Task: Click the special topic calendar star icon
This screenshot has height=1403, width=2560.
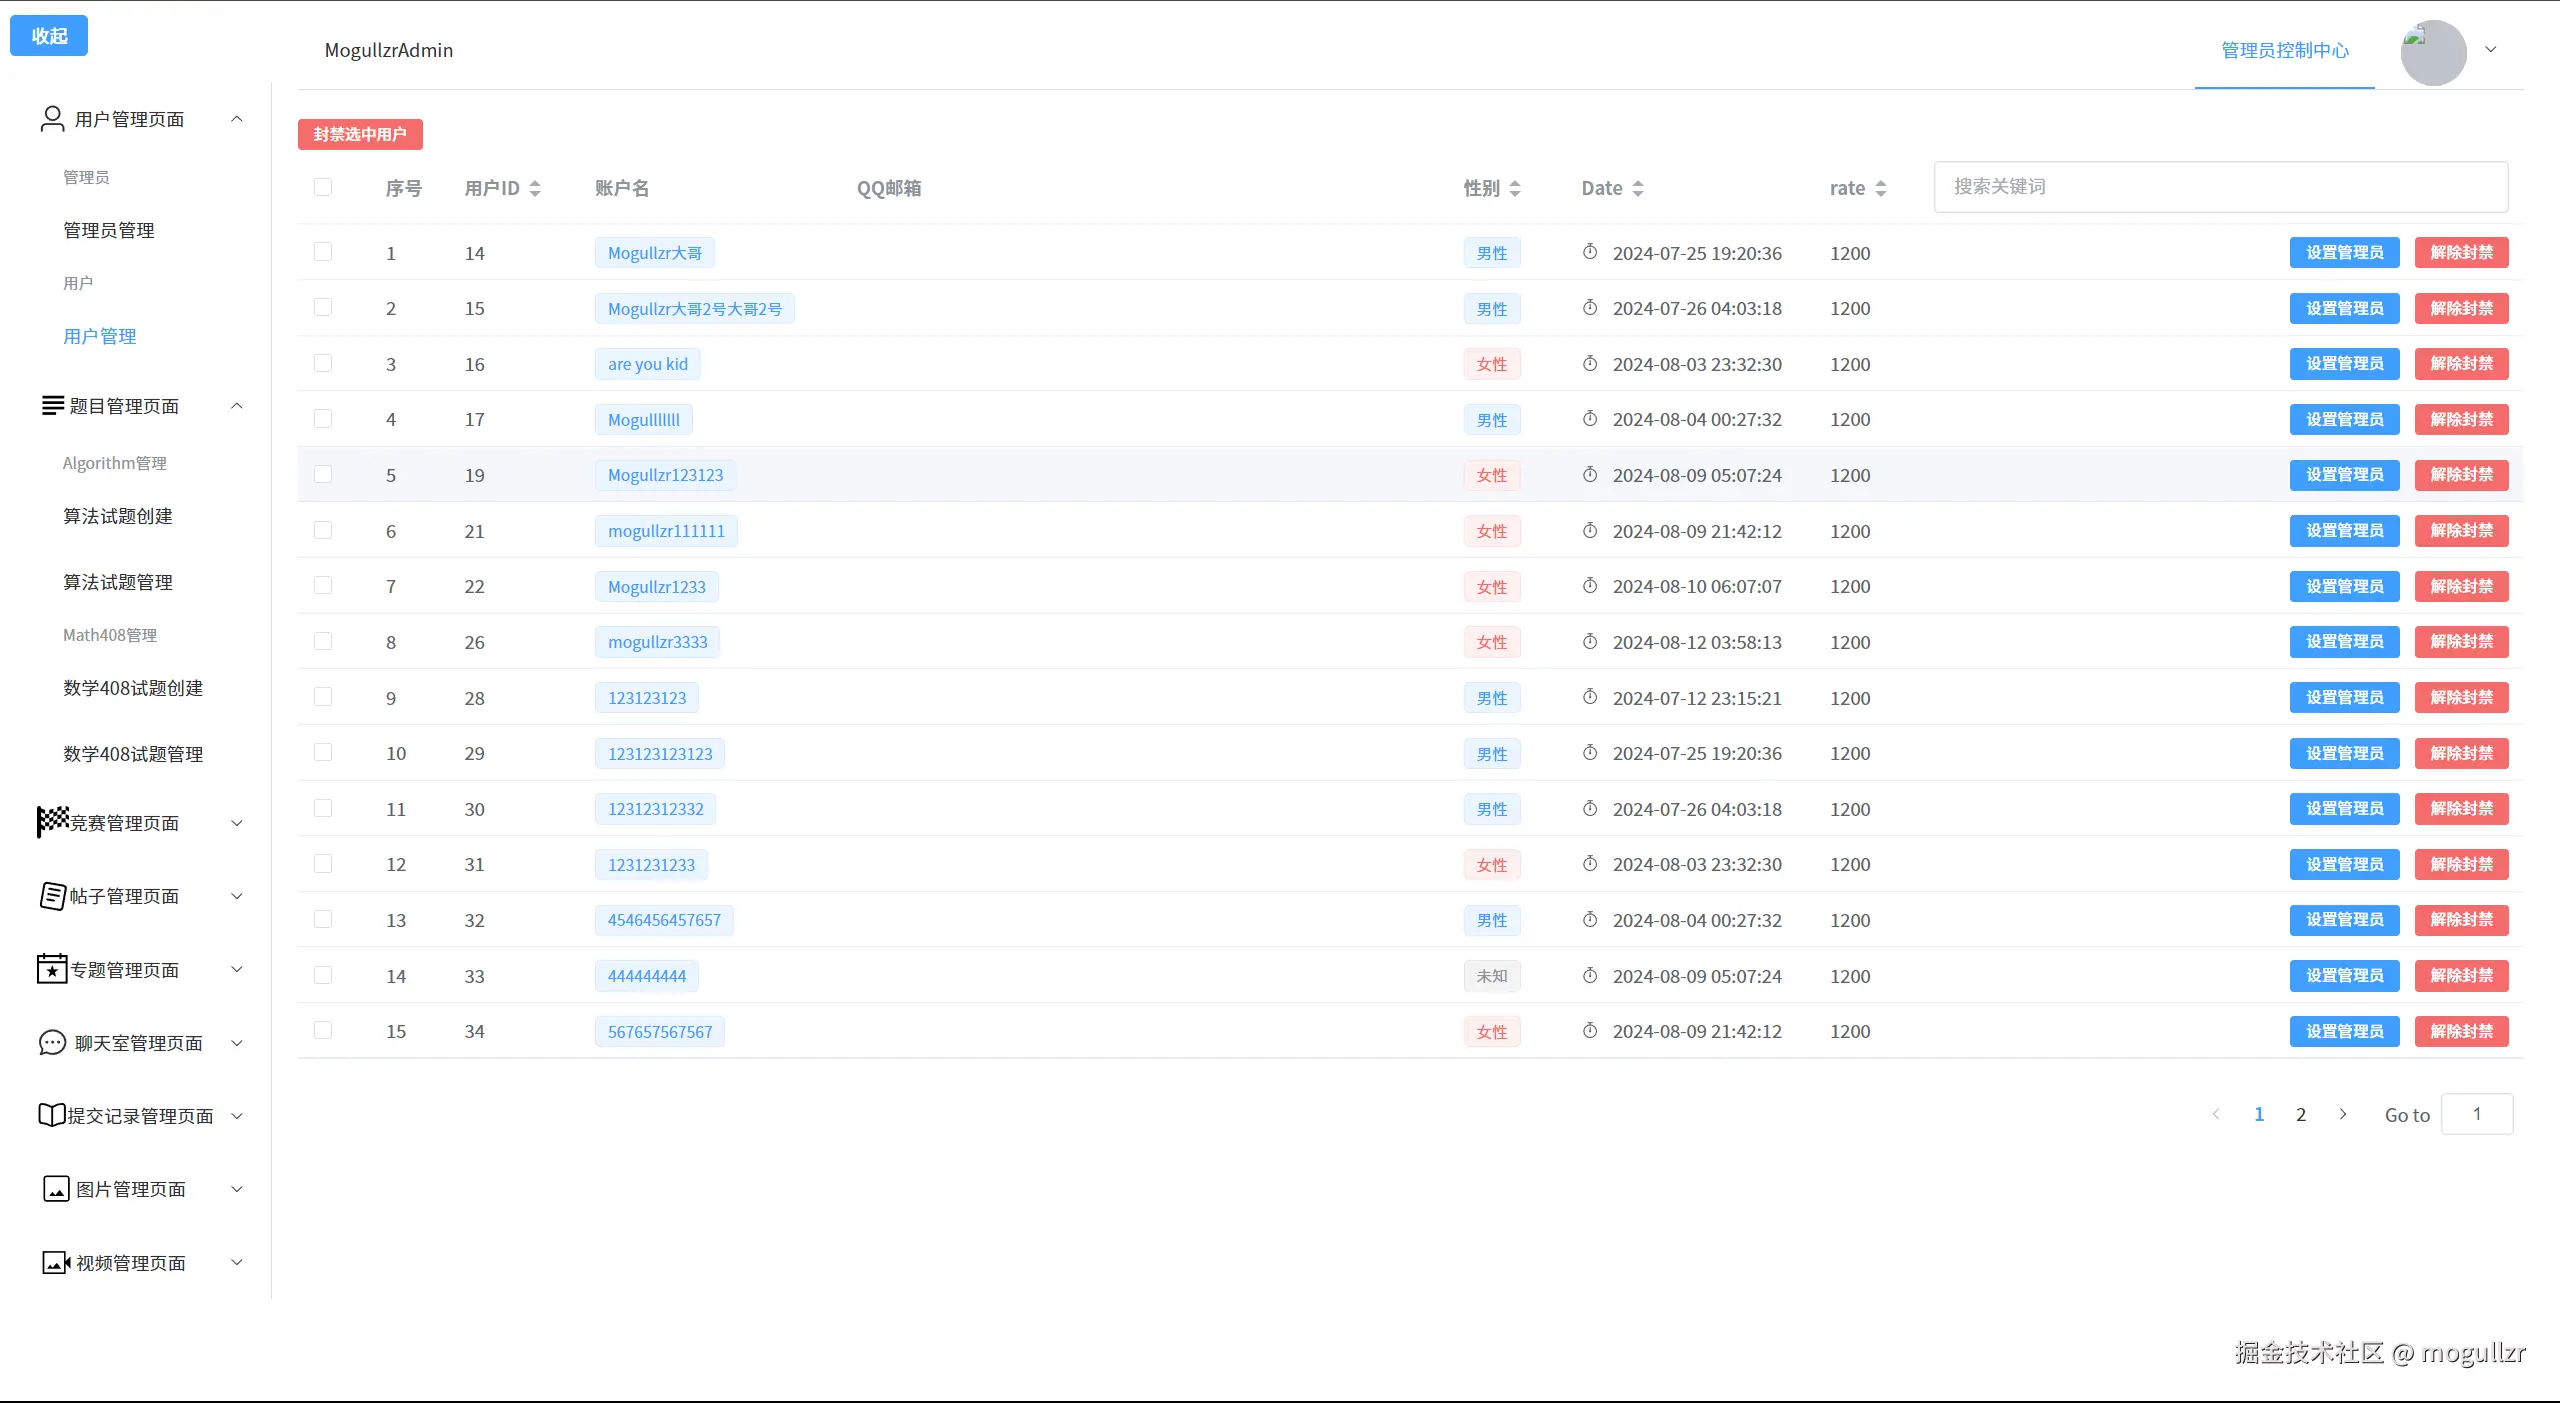Action: point(52,968)
